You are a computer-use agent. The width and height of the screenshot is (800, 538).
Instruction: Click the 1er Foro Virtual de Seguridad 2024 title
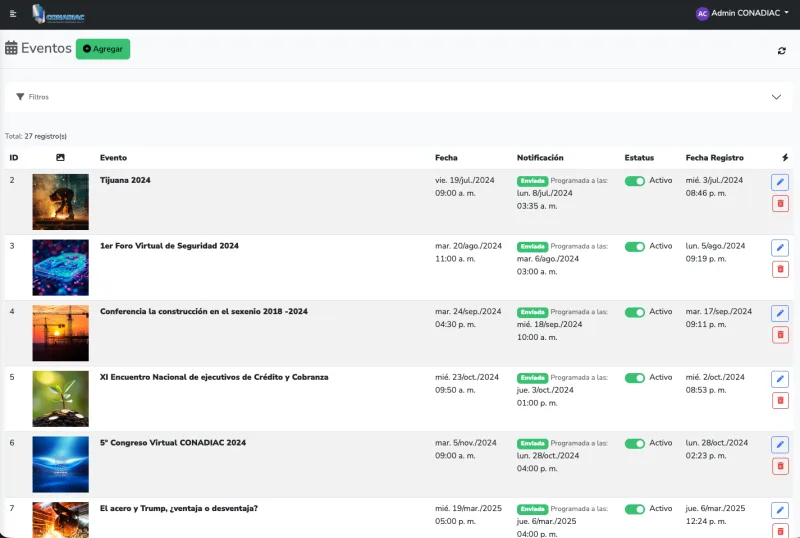[169, 246]
